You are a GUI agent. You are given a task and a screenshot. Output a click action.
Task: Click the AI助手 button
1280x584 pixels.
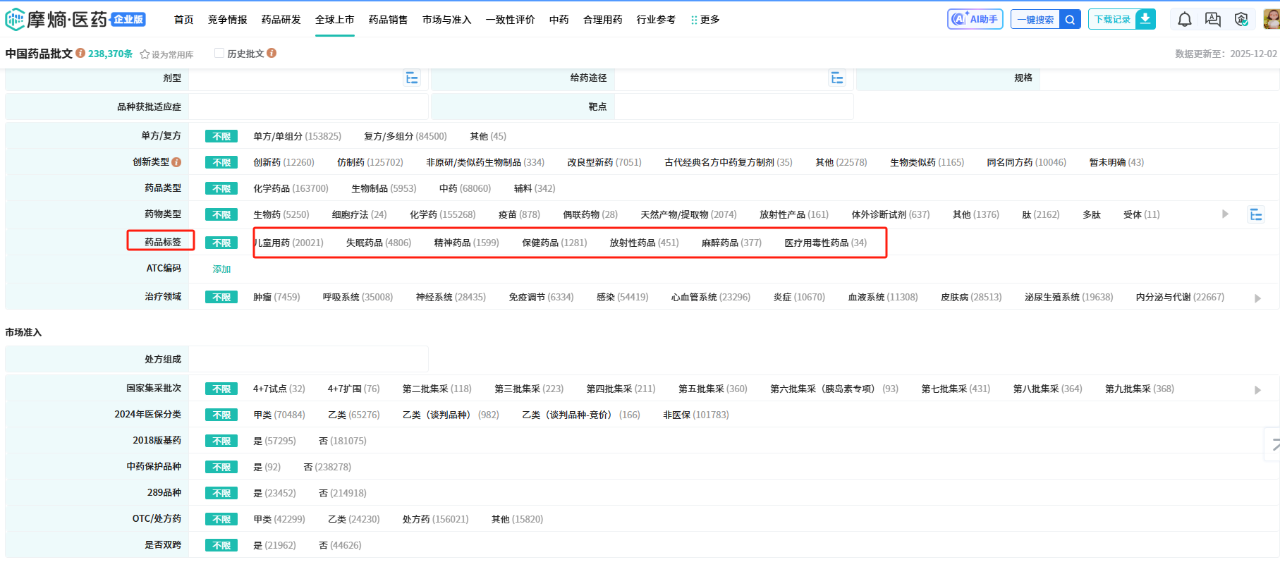tap(974, 19)
